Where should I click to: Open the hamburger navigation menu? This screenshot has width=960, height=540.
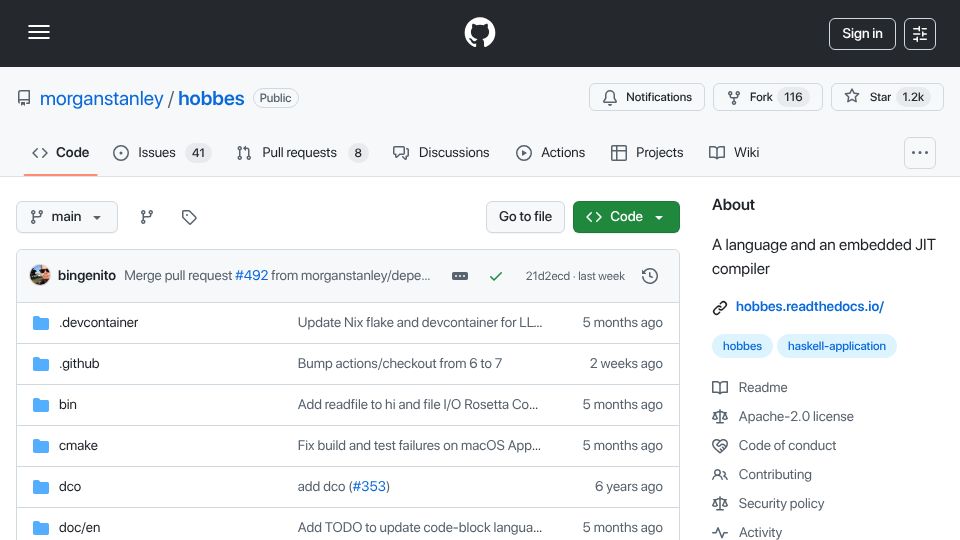pos(39,32)
